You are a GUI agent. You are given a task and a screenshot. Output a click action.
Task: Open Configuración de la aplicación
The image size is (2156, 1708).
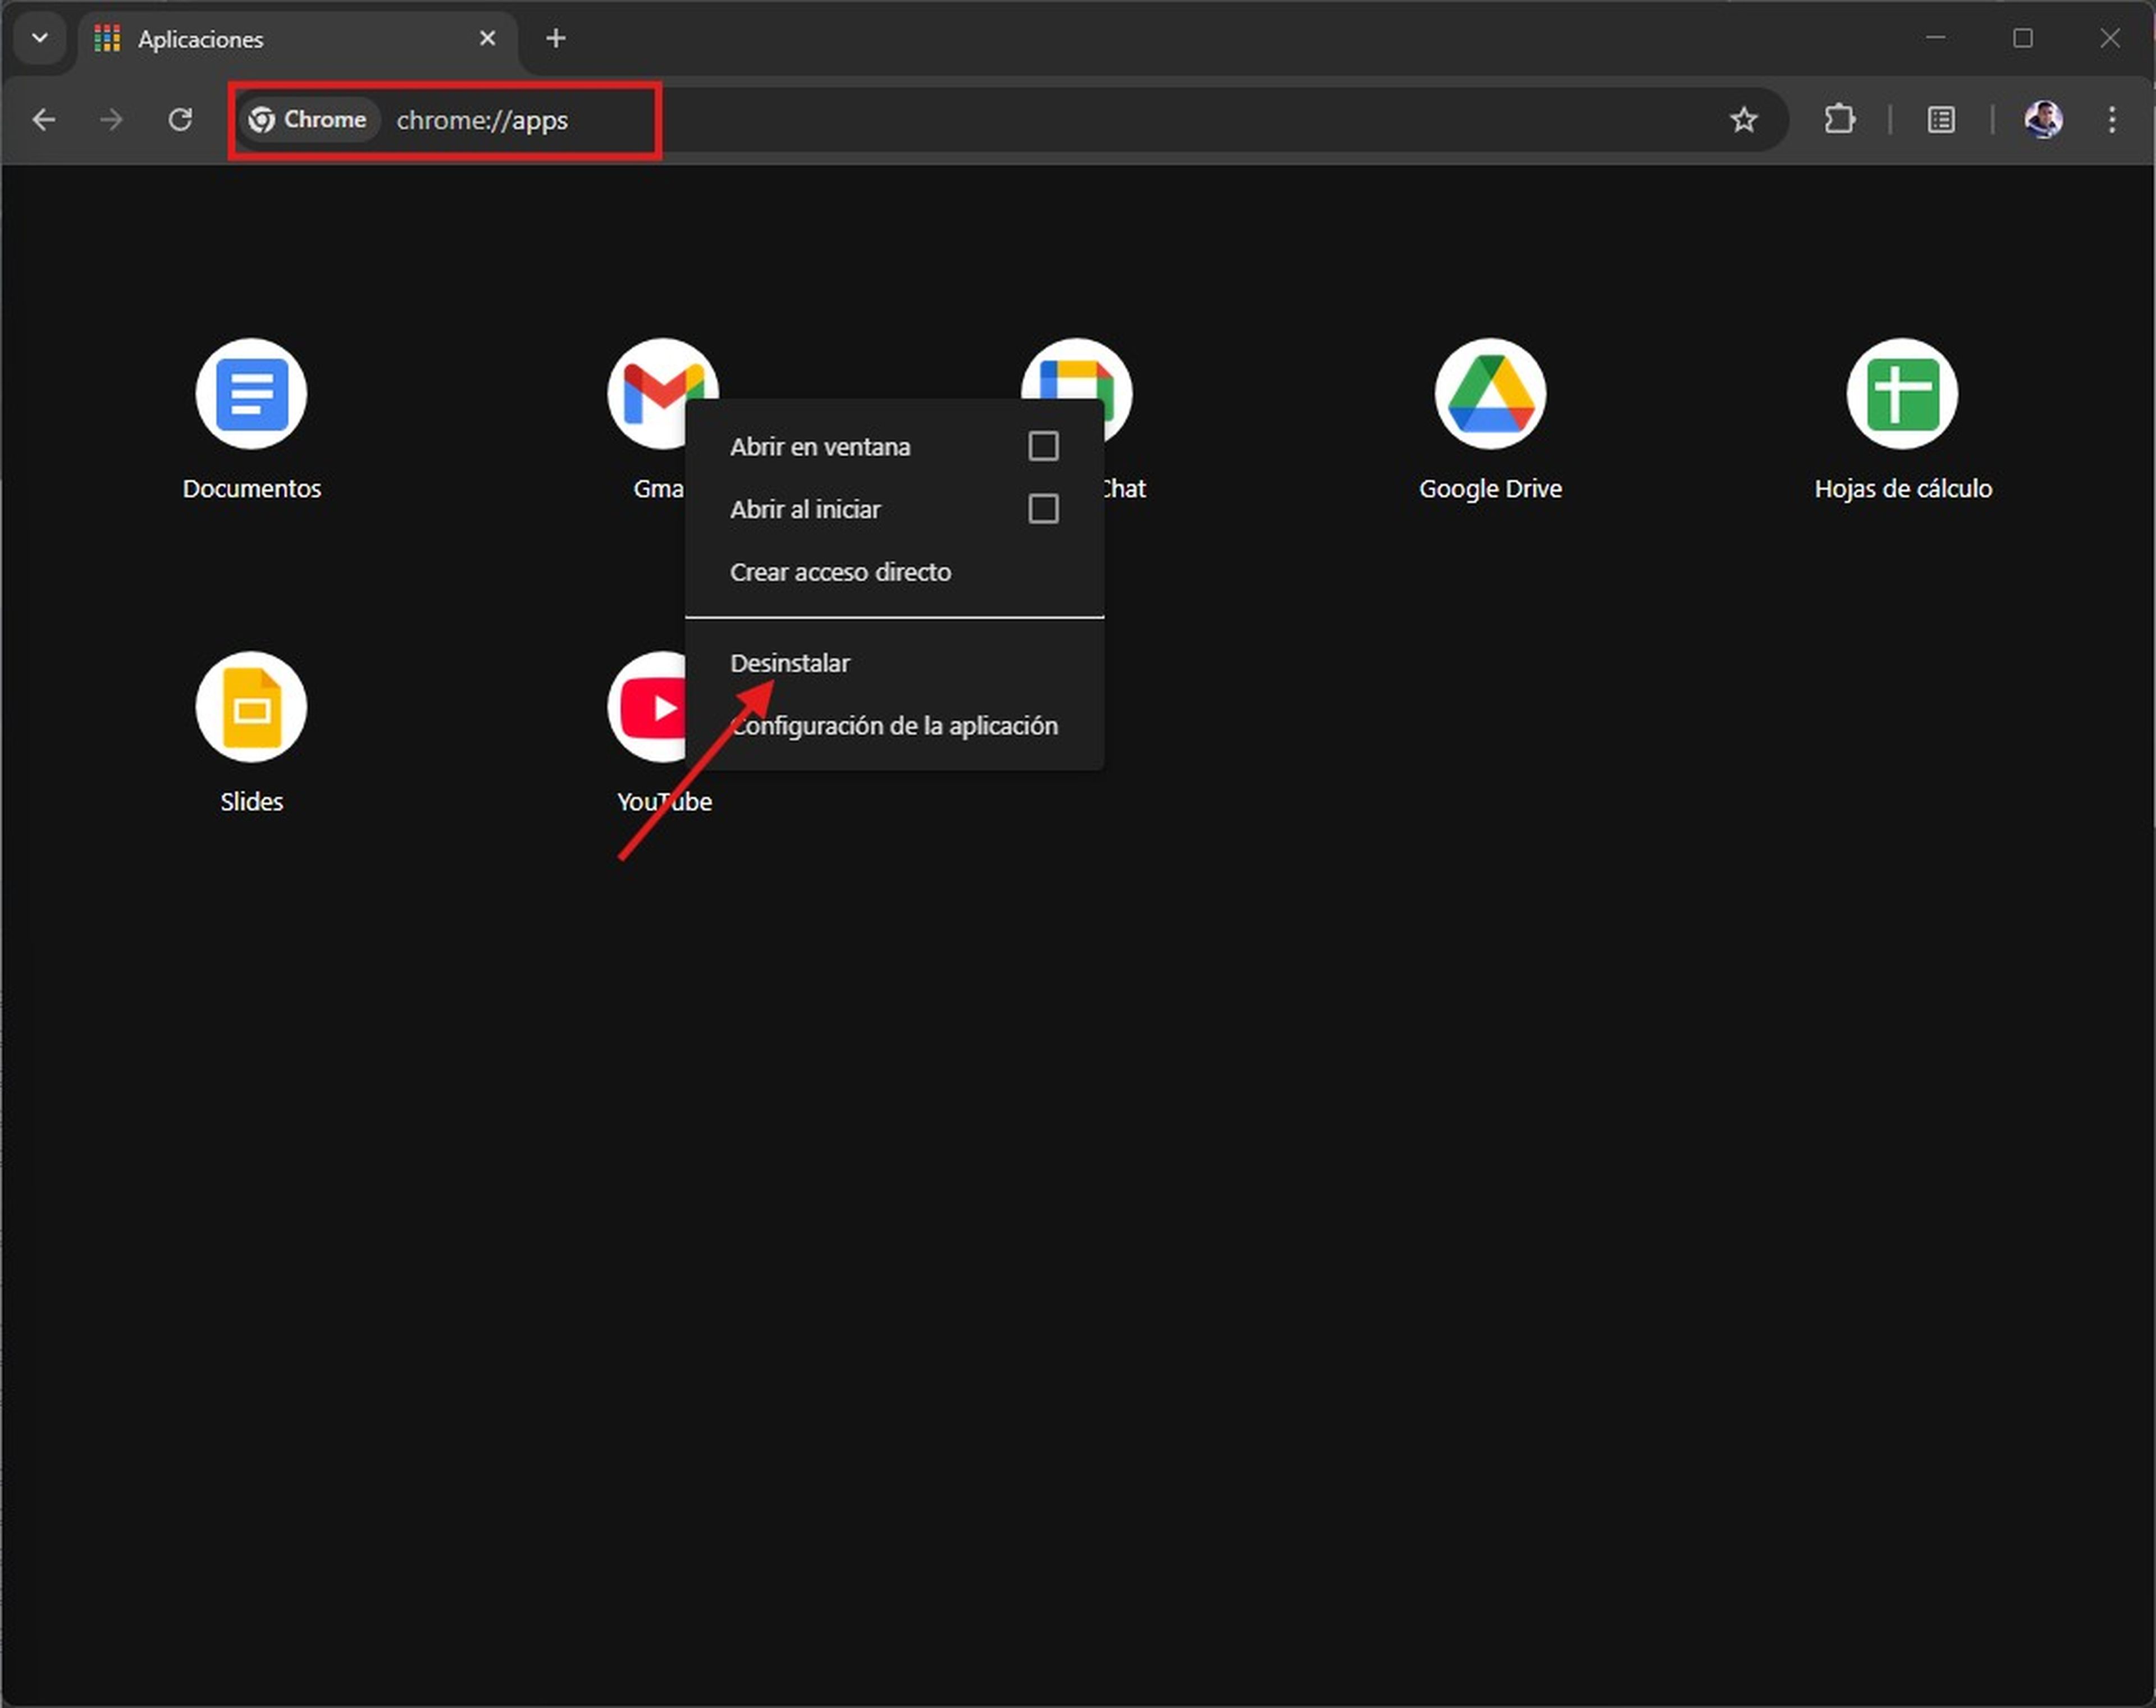coord(894,725)
